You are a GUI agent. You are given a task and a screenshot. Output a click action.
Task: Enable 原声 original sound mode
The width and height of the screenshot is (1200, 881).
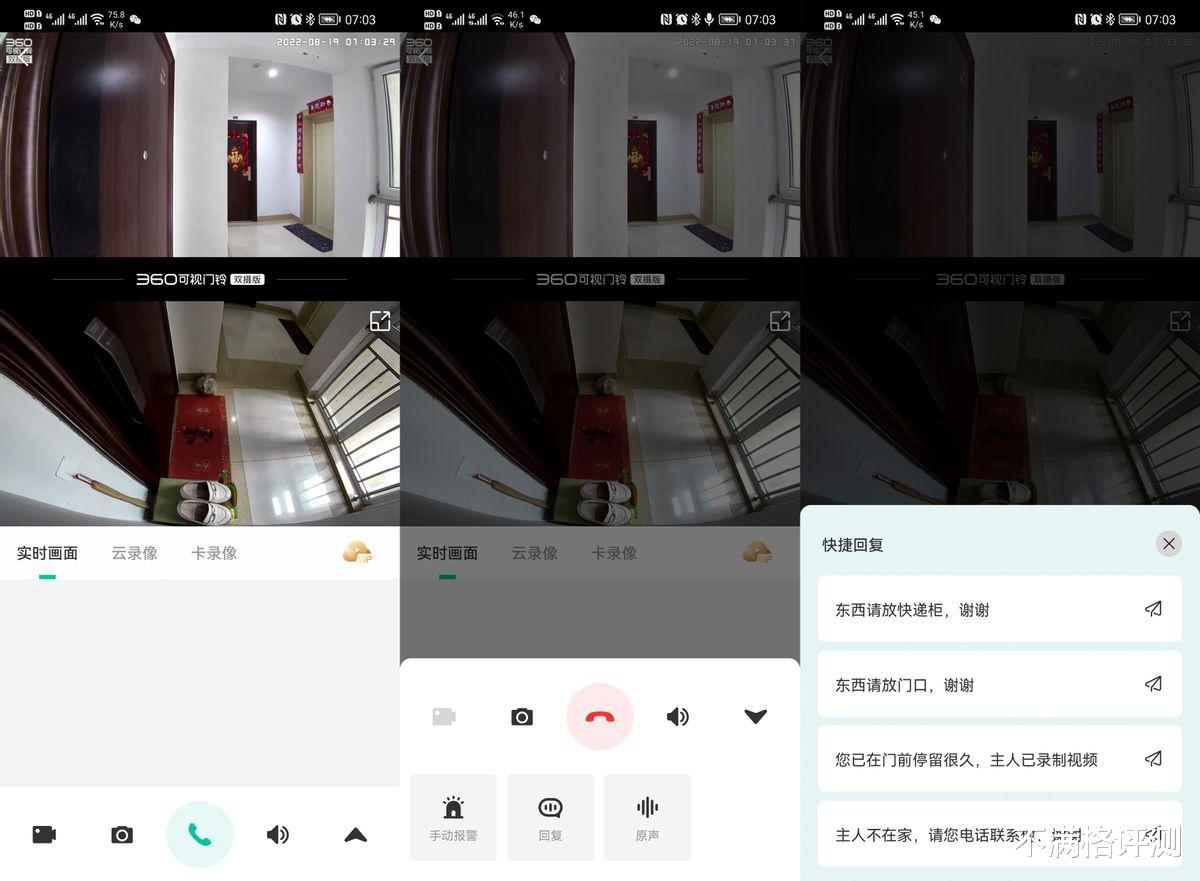[x=647, y=817]
